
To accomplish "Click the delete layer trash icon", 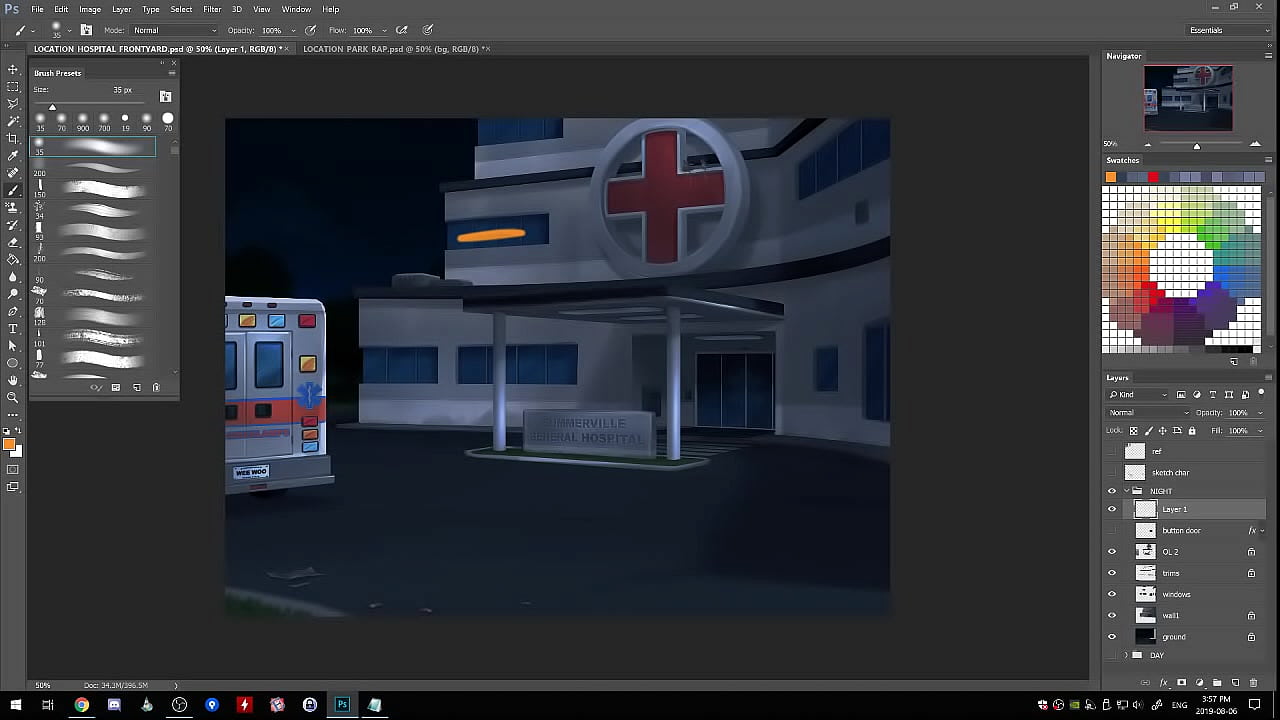I will click(x=1253, y=683).
